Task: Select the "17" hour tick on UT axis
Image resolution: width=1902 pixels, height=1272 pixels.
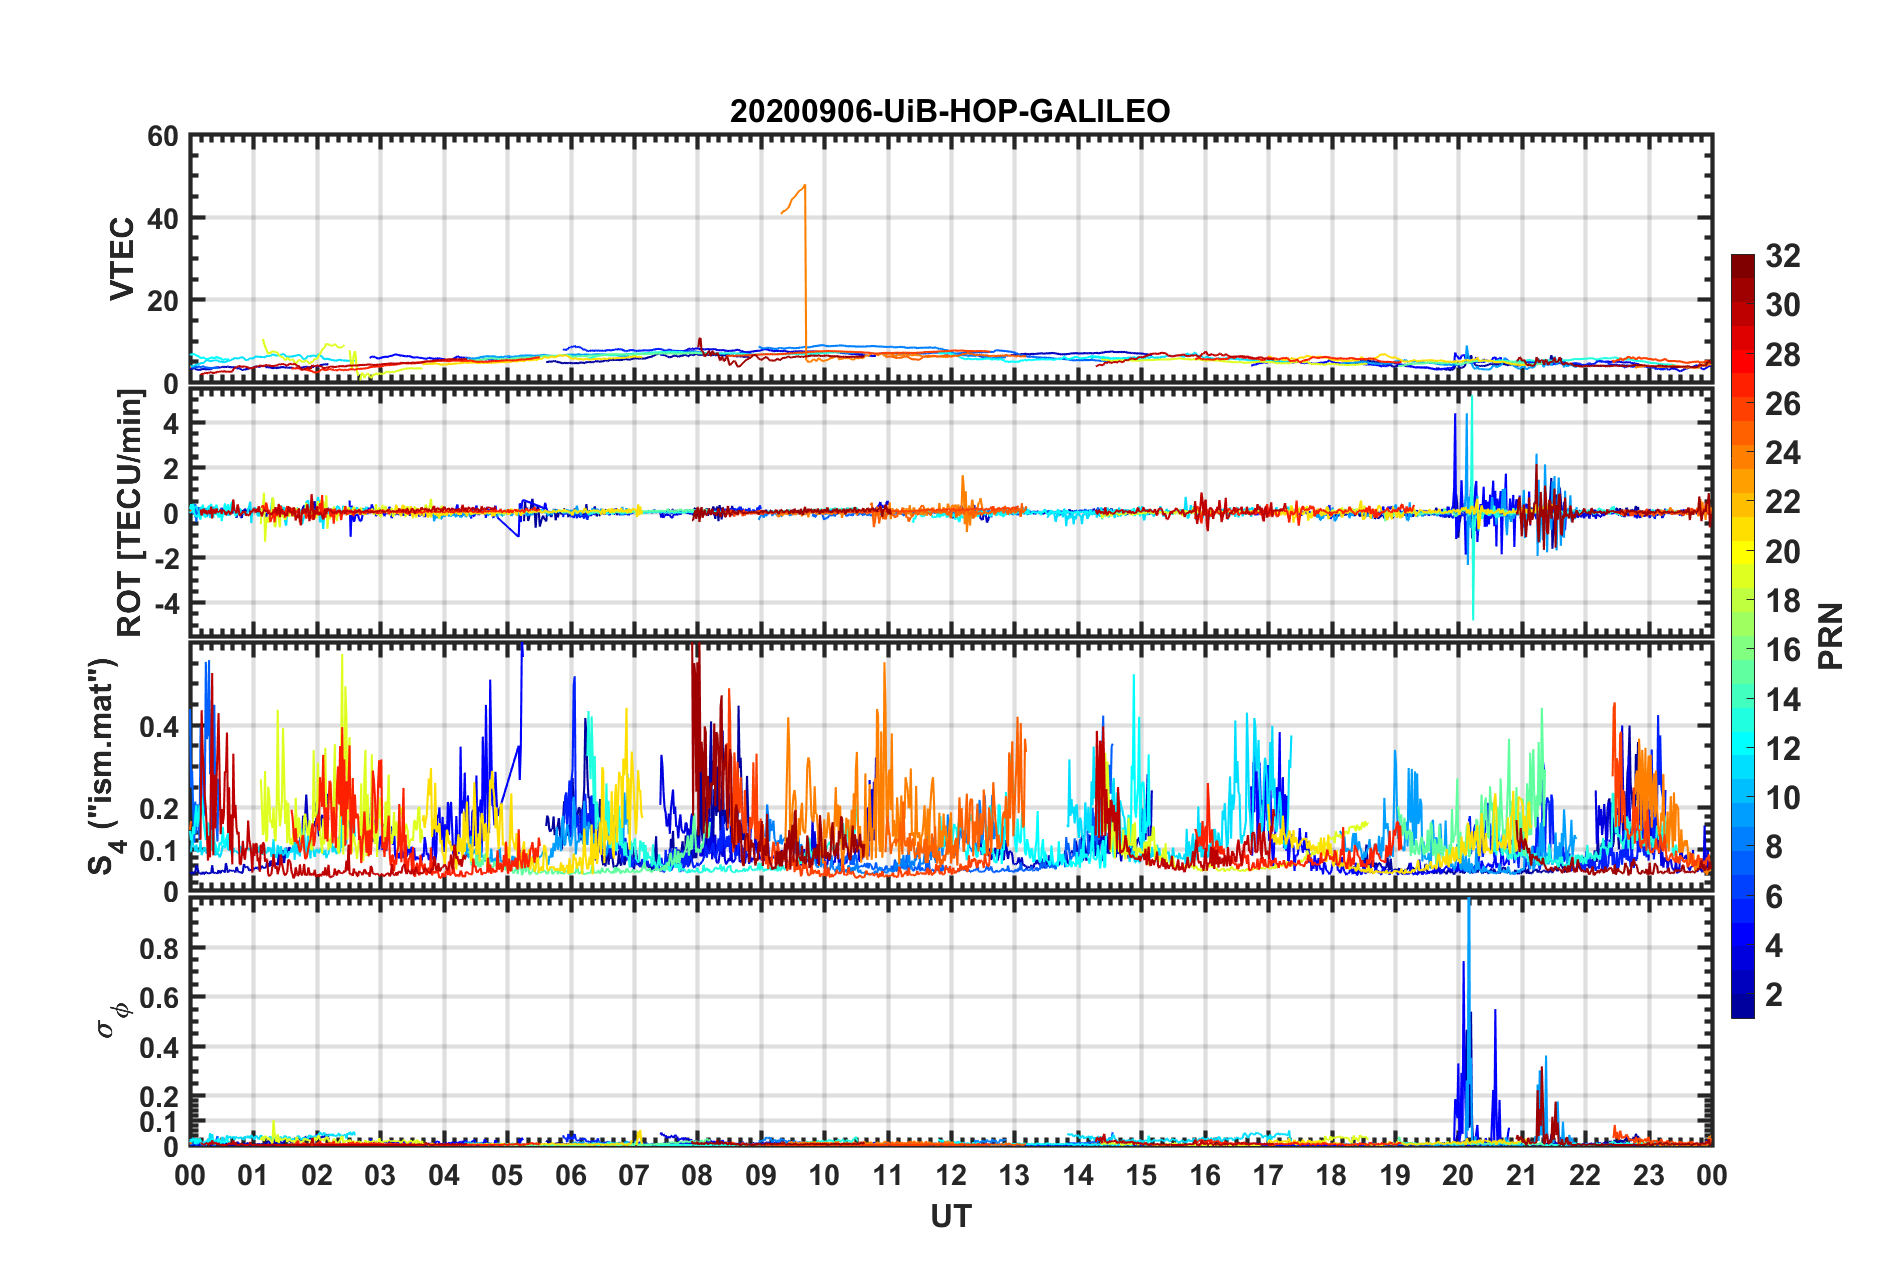Action: (x=1268, y=1175)
